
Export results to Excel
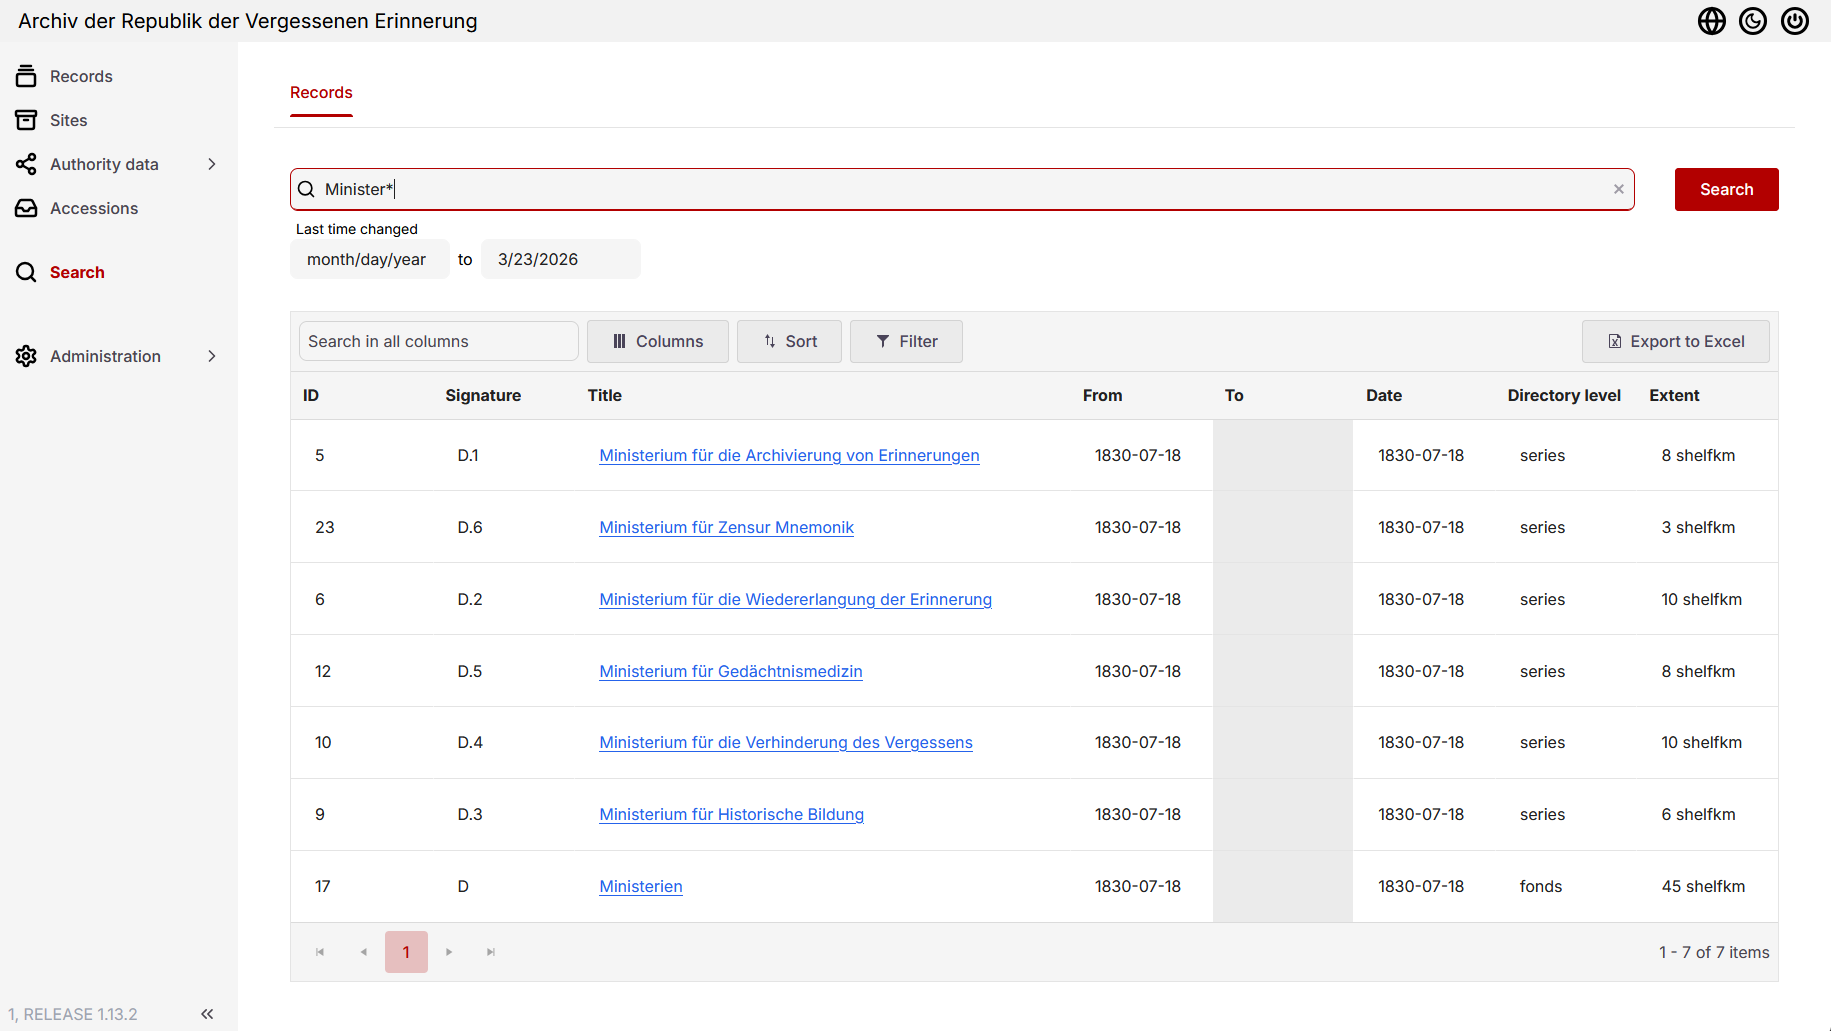pos(1675,341)
